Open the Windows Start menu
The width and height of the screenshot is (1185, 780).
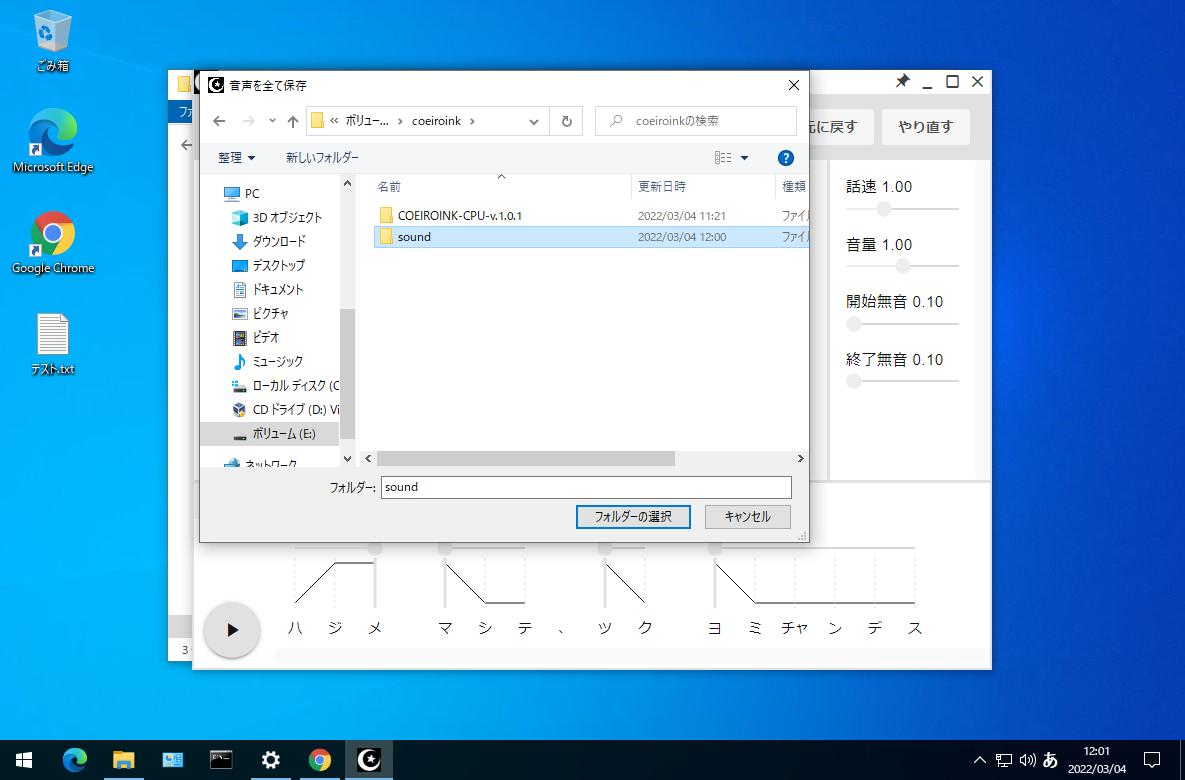(23, 760)
